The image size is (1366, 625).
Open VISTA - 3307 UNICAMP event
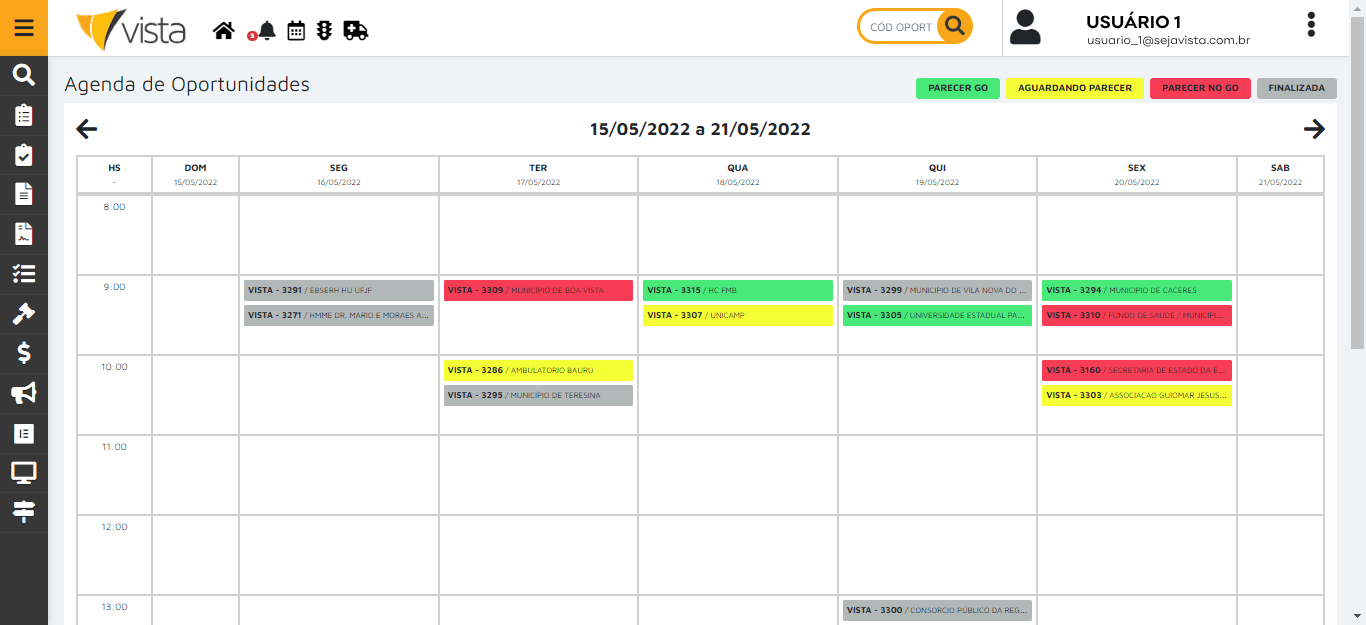[738, 315]
